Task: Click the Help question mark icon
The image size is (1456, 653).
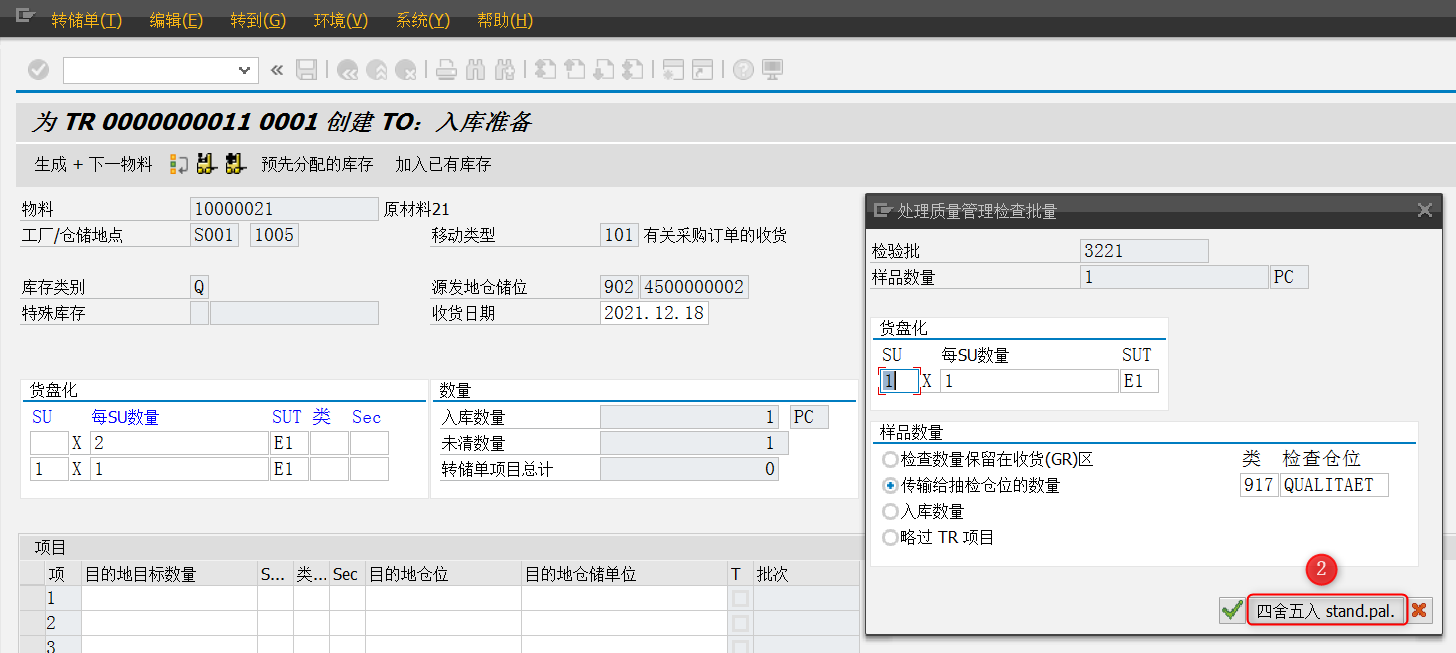Action: [x=742, y=69]
